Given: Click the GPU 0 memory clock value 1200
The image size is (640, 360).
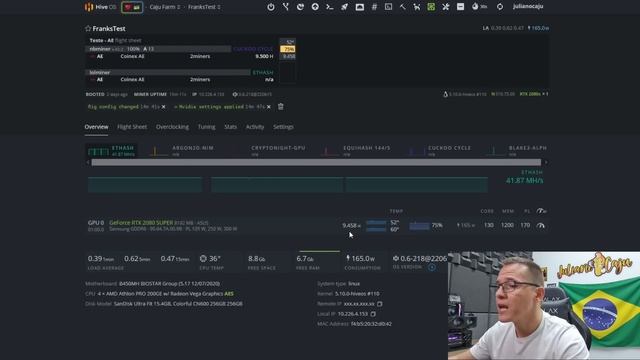Looking at the screenshot, I should (507, 225).
